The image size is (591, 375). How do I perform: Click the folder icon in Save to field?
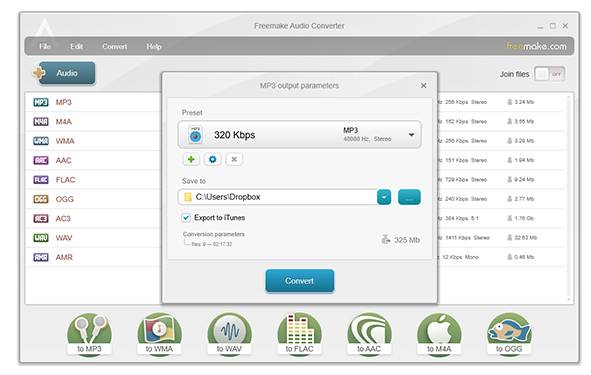pyautogui.click(x=188, y=197)
